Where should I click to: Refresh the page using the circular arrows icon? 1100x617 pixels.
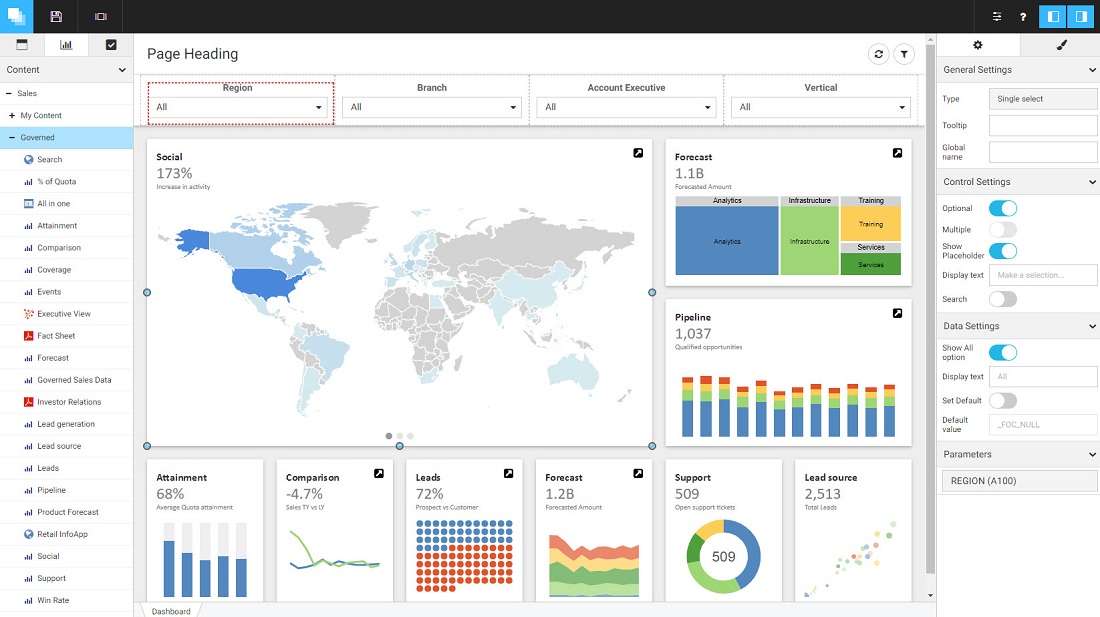[878, 54]
